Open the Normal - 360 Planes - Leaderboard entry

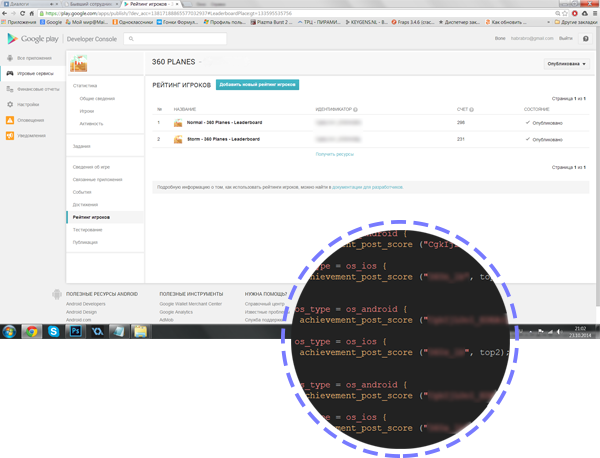tap(225, 123)
